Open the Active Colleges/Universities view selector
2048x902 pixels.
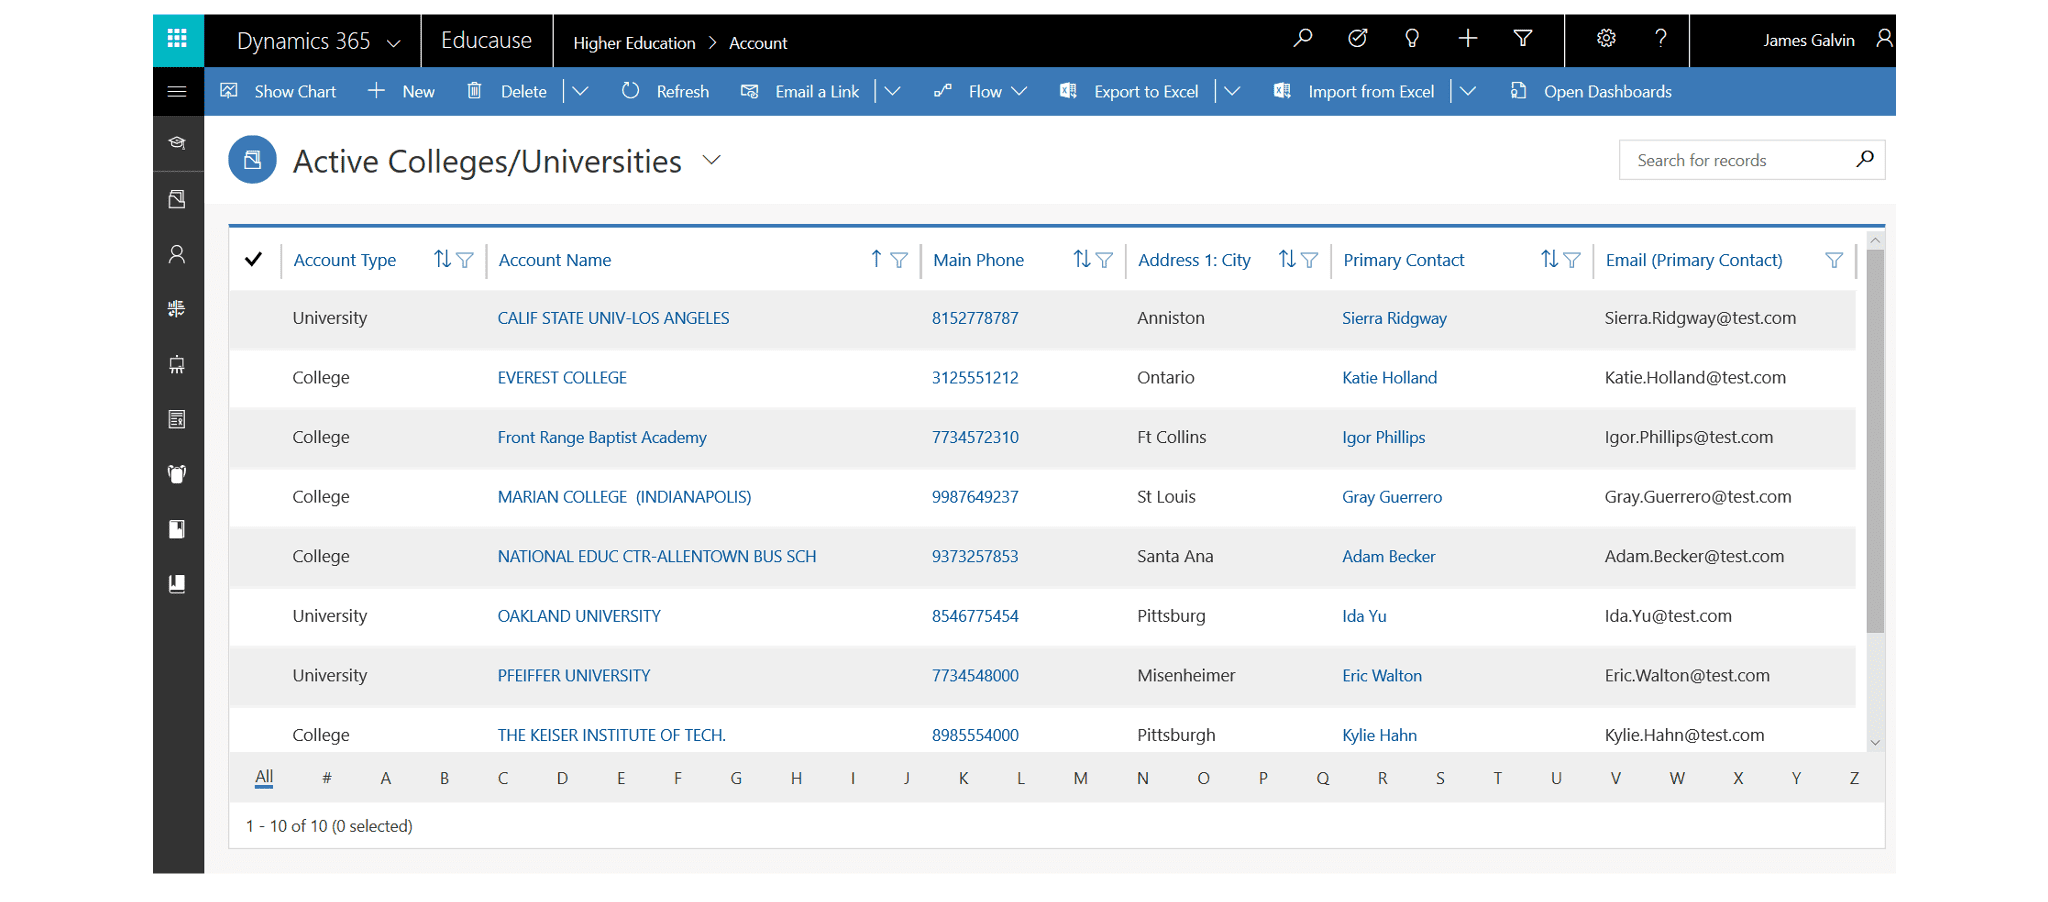click(x=712, y=160)
